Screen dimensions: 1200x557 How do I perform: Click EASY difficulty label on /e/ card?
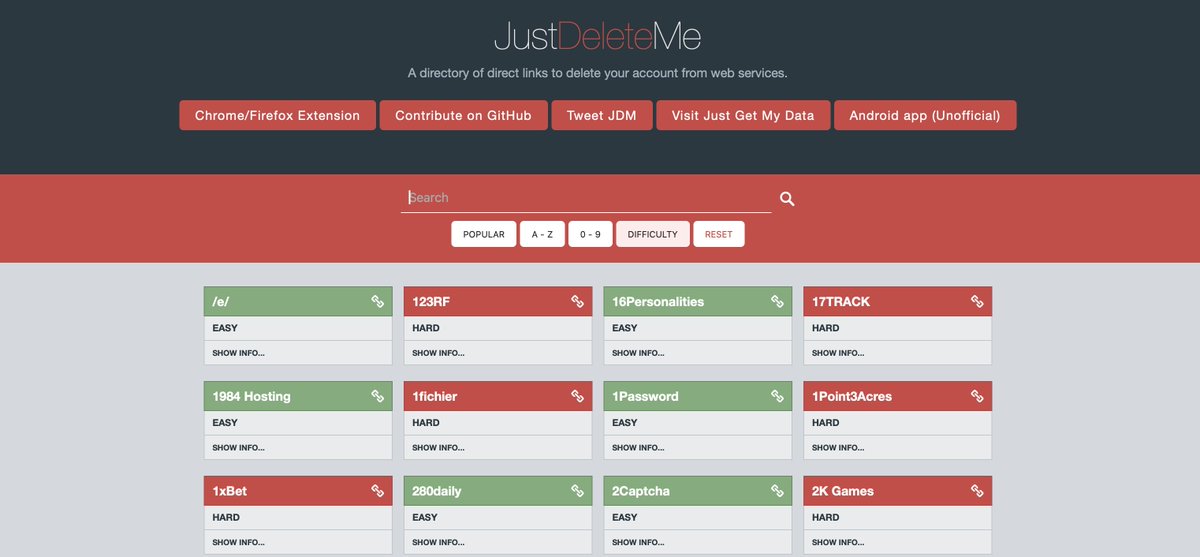225,328
